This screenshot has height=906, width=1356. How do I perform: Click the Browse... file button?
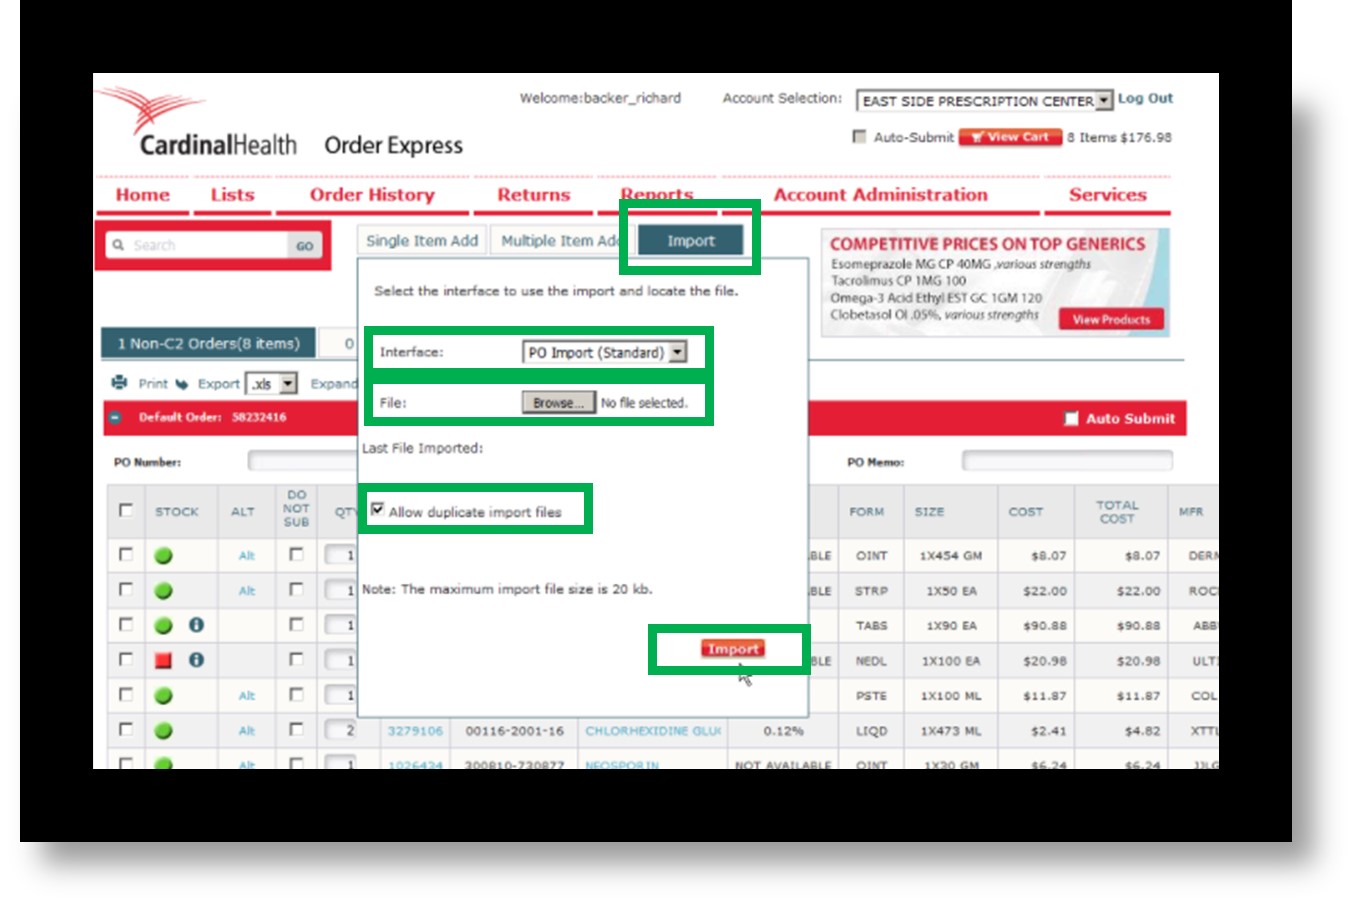pos(558,402)
